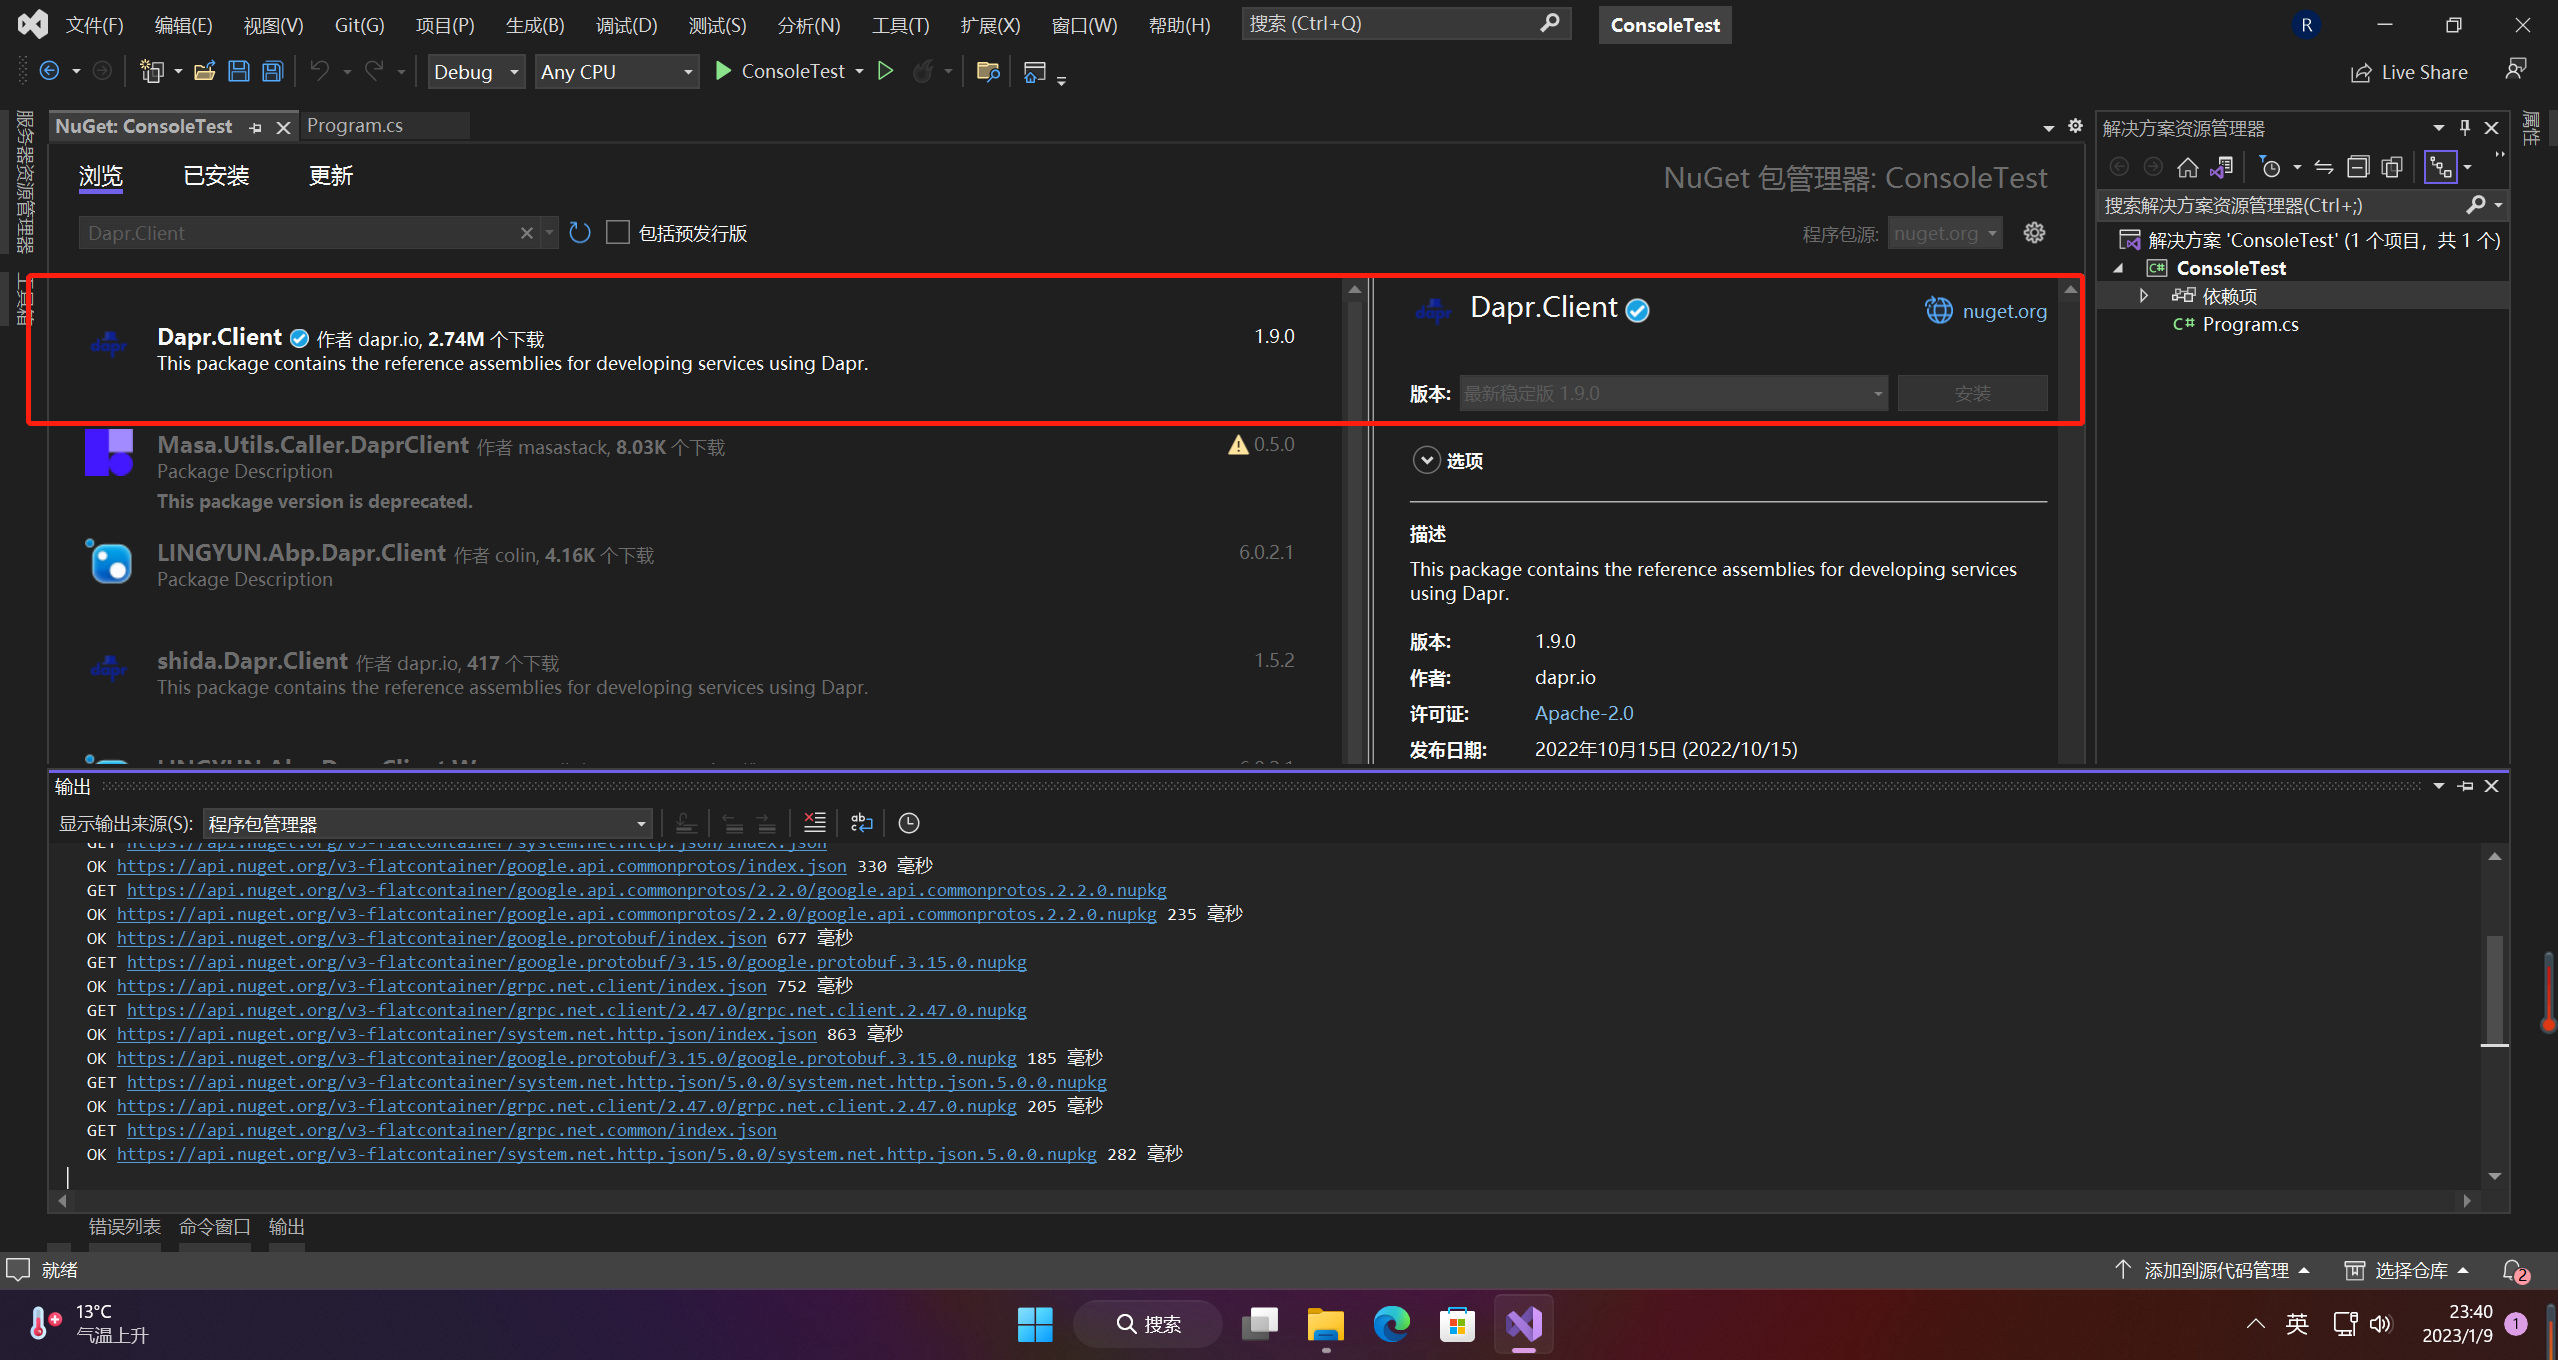Expand the options section chevron
Image resolution: width=2558 pixels, height=1360 pixels.
click(1425, 460)
